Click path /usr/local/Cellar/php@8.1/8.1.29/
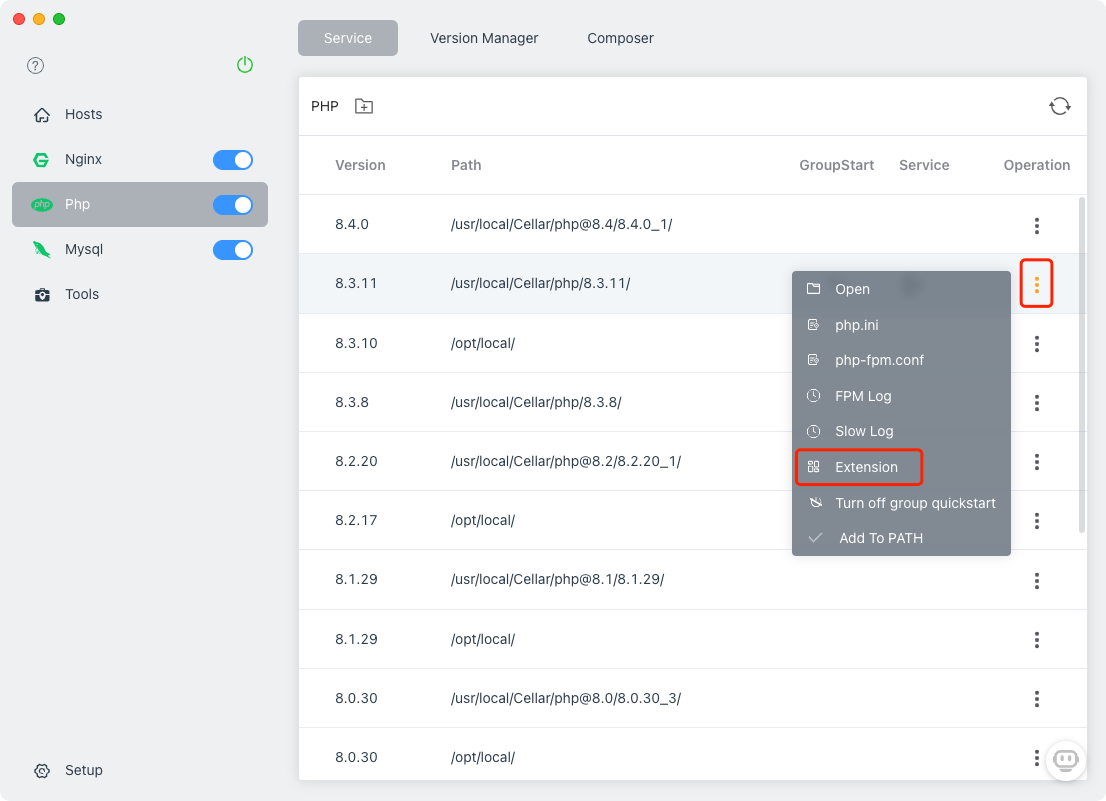Screen dimensions: 1106x801 (557, 580)
